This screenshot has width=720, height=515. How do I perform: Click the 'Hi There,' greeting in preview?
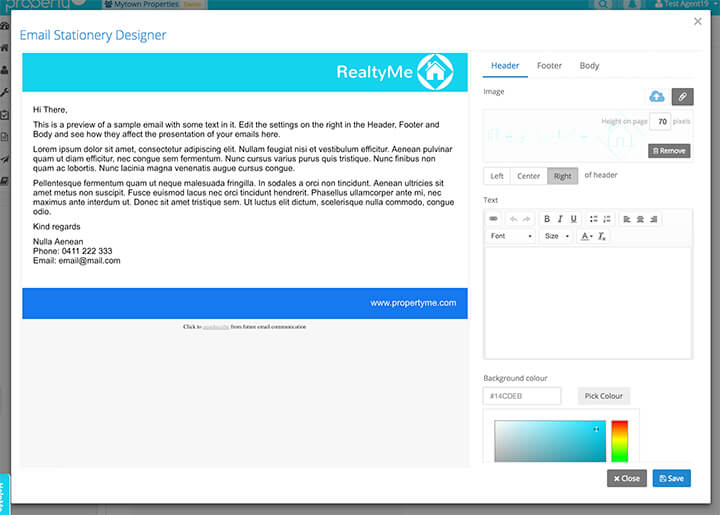pyautogui.click(x=50, y=110)
